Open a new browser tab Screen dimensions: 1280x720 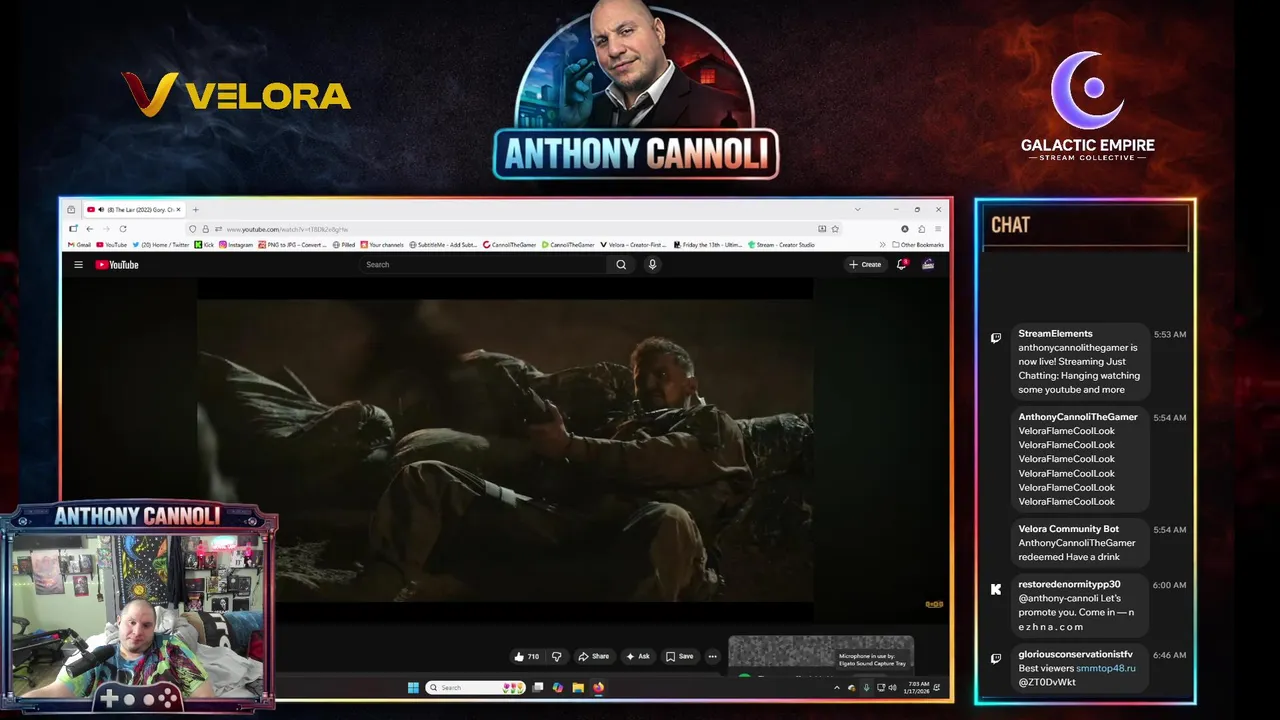pyautogui.click(x=195, y=210)
